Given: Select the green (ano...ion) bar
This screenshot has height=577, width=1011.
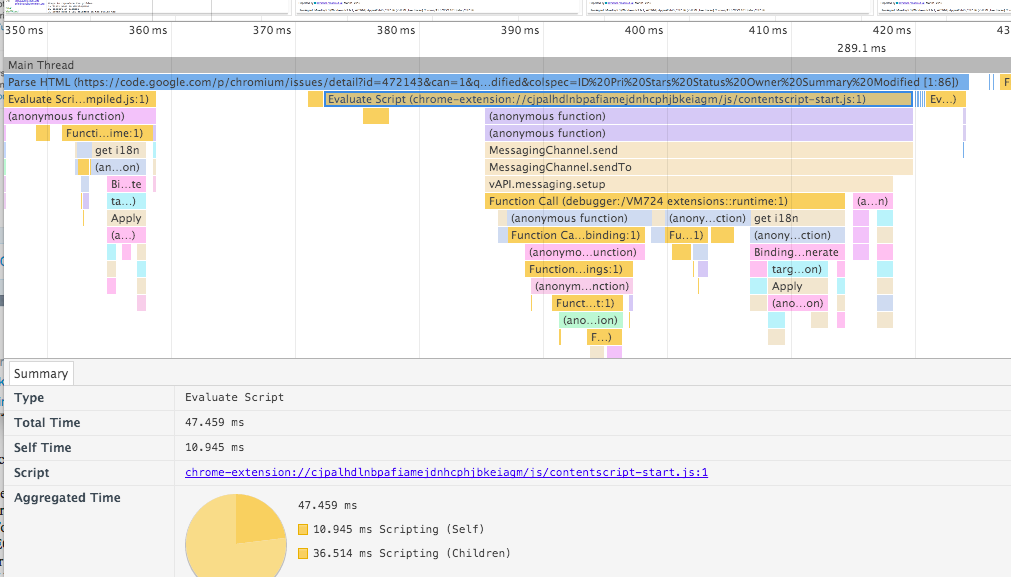Looking at the screenshot, I should tap(590, 320).
